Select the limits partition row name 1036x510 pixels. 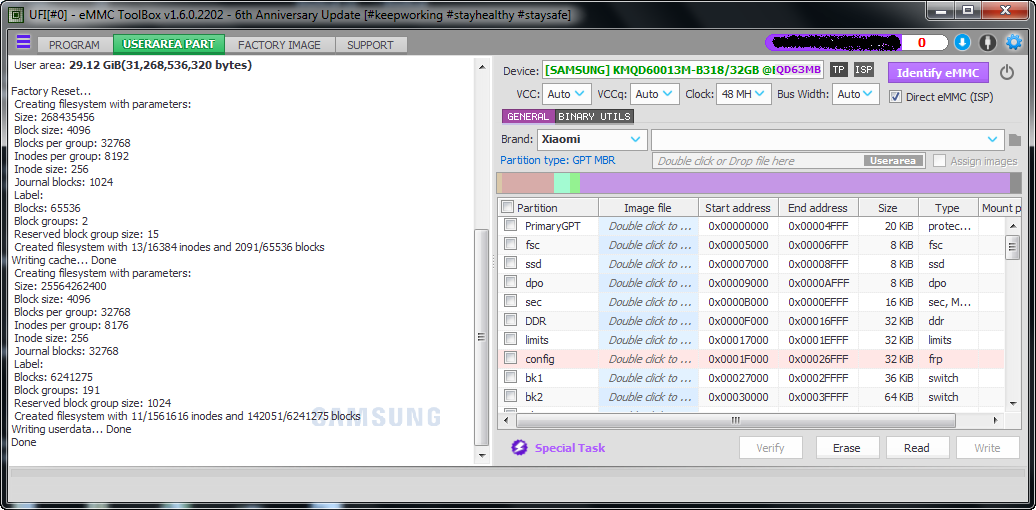coord(536,340)
